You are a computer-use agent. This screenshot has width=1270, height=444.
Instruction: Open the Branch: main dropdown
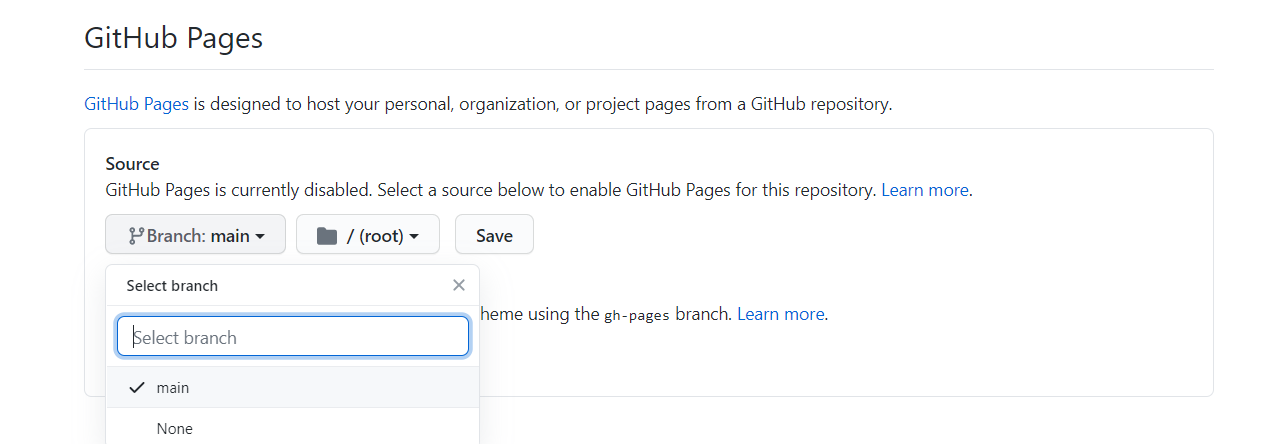[195, 235]
